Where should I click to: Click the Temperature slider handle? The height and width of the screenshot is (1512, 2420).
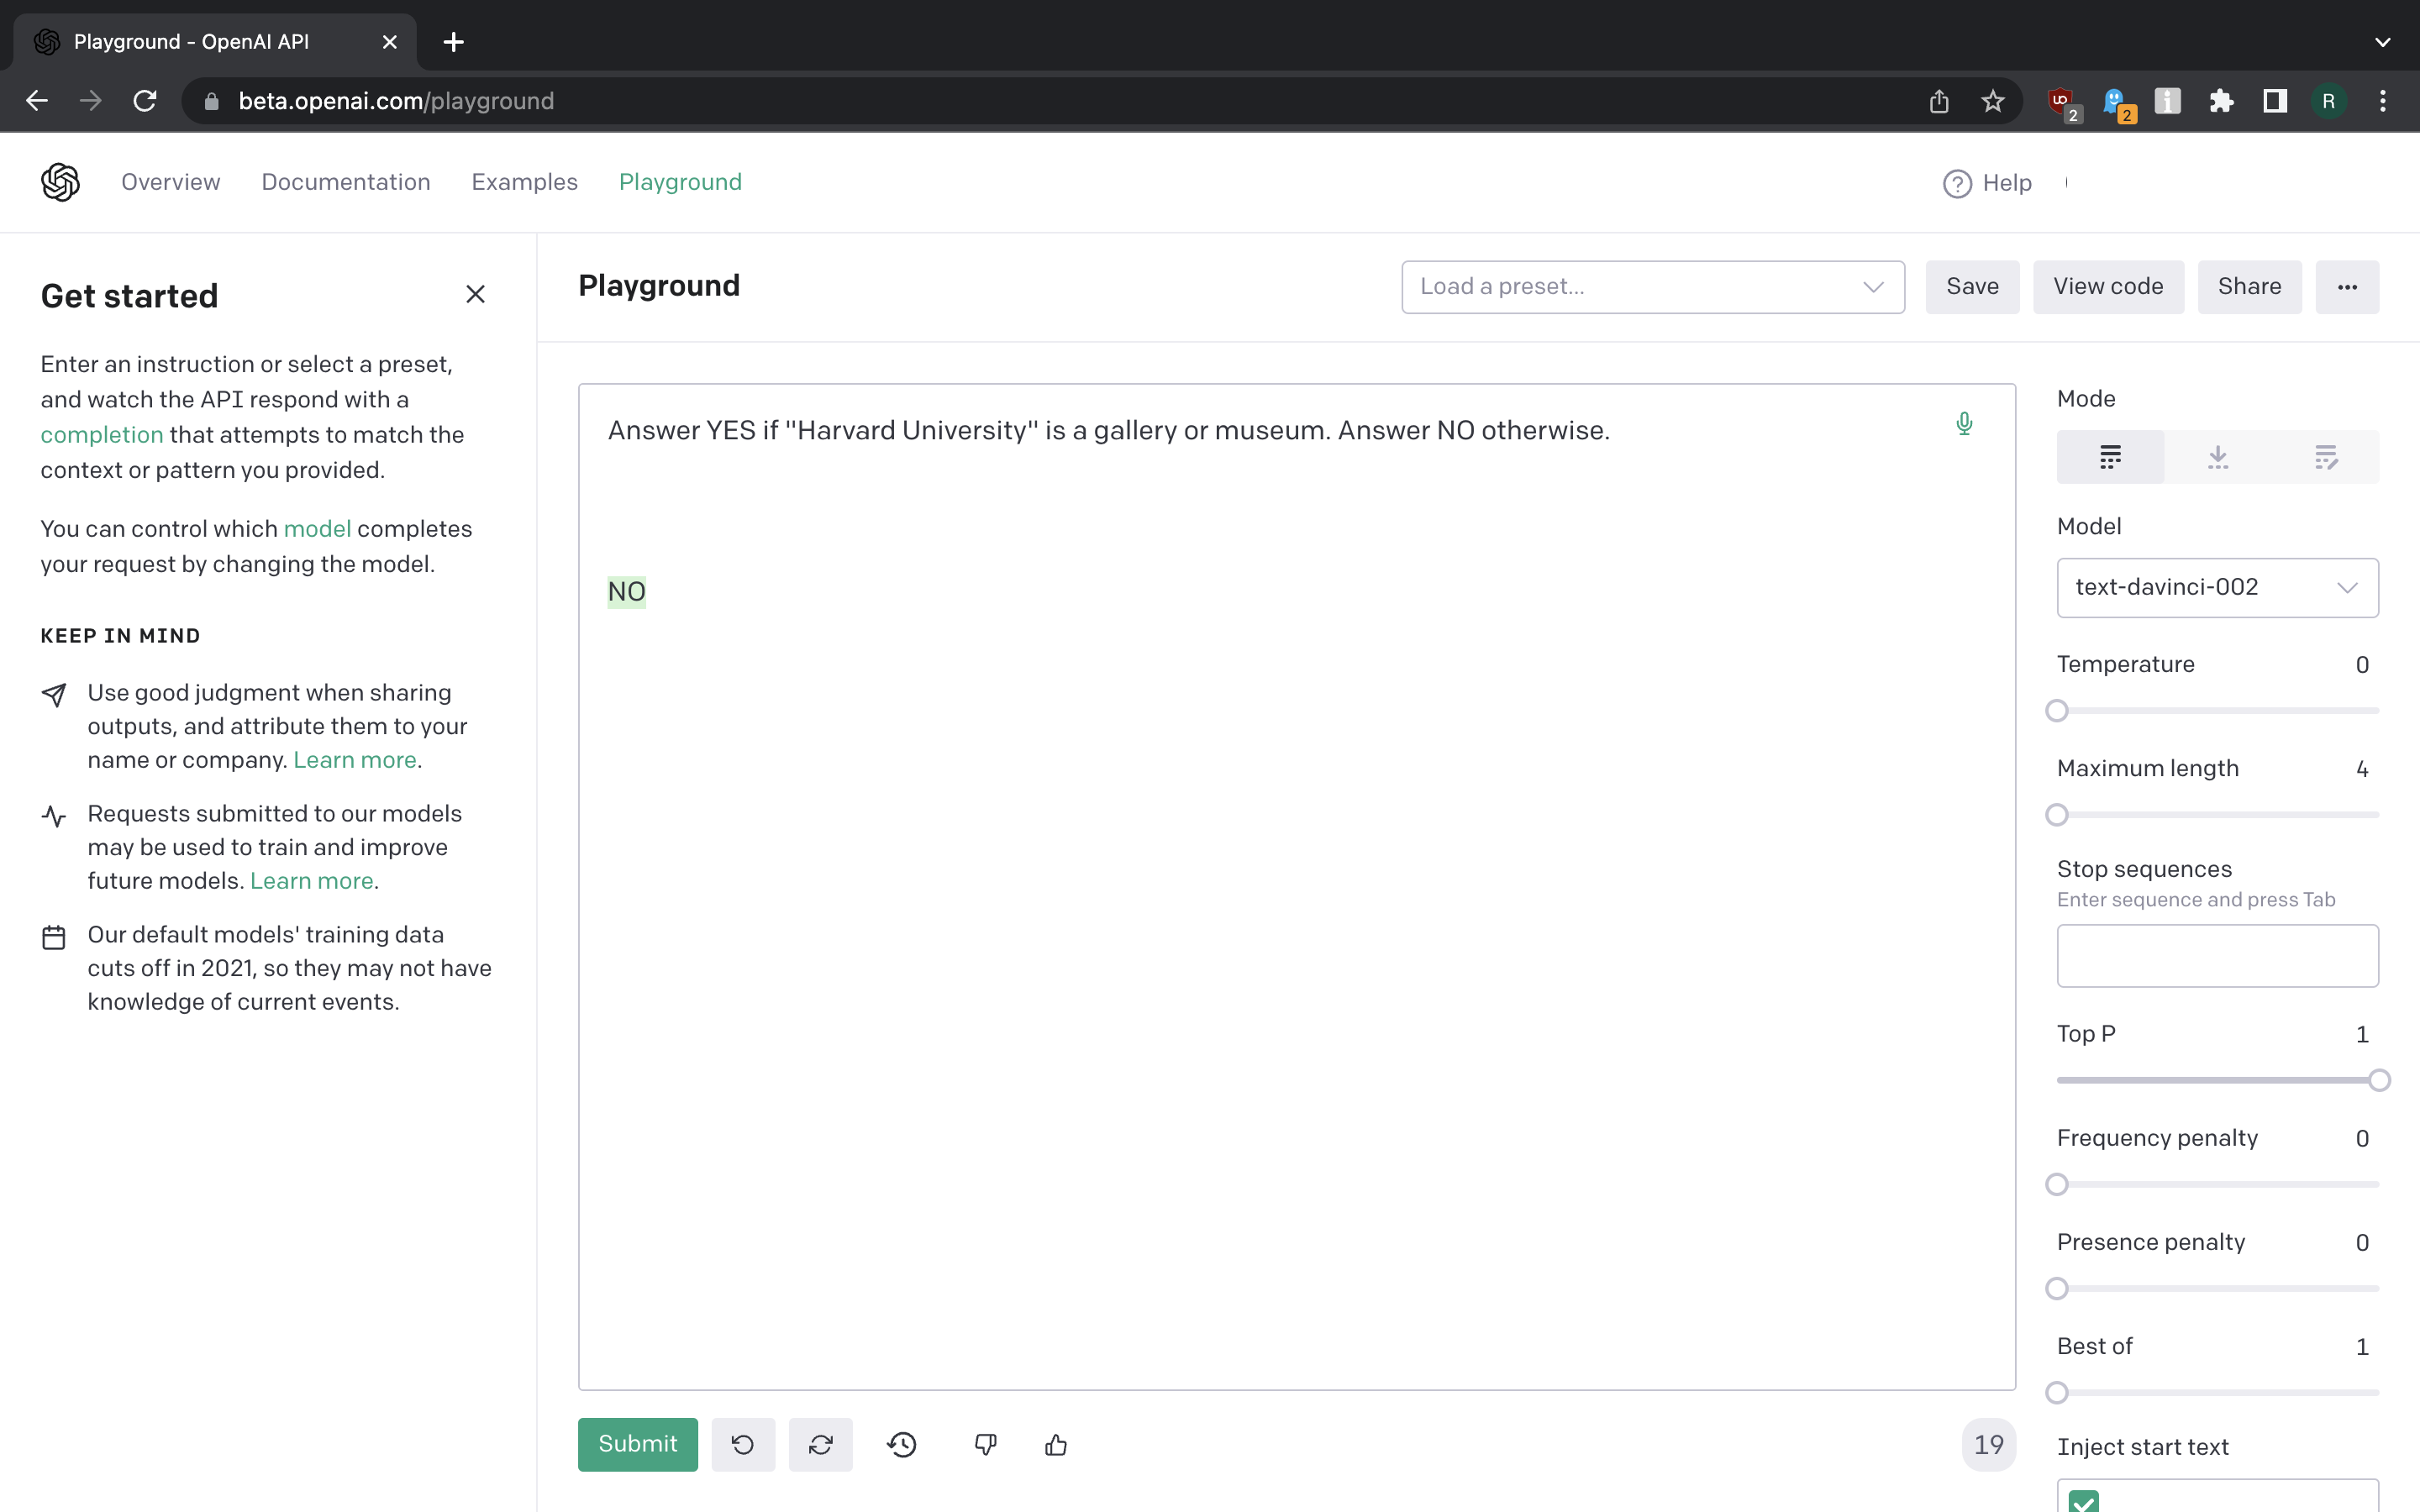coord(2057,711)
